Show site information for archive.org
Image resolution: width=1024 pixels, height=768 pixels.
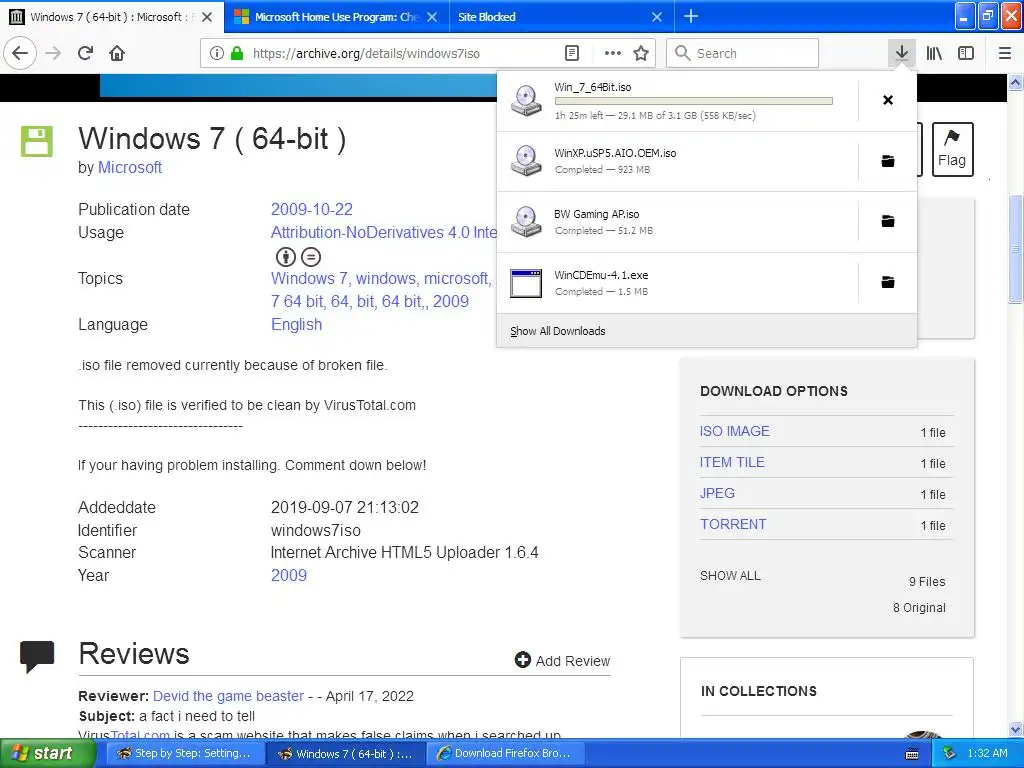[216, 53]
